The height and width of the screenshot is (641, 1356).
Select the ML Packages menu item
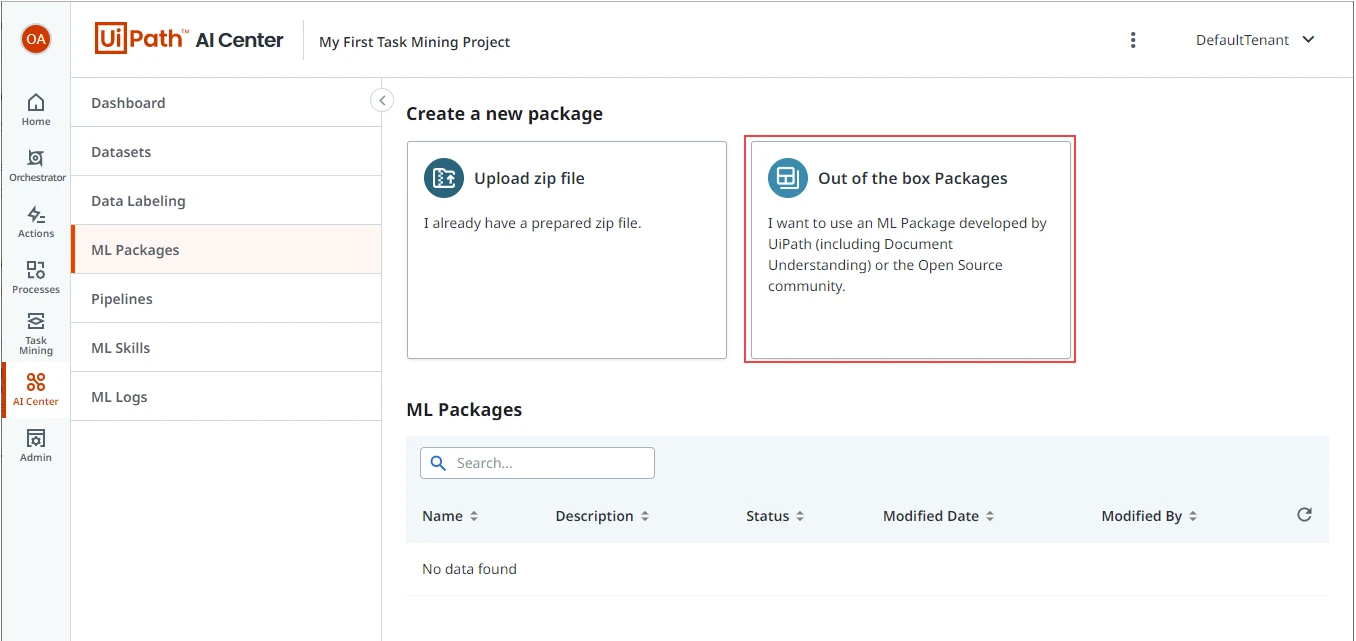(226, 250)
